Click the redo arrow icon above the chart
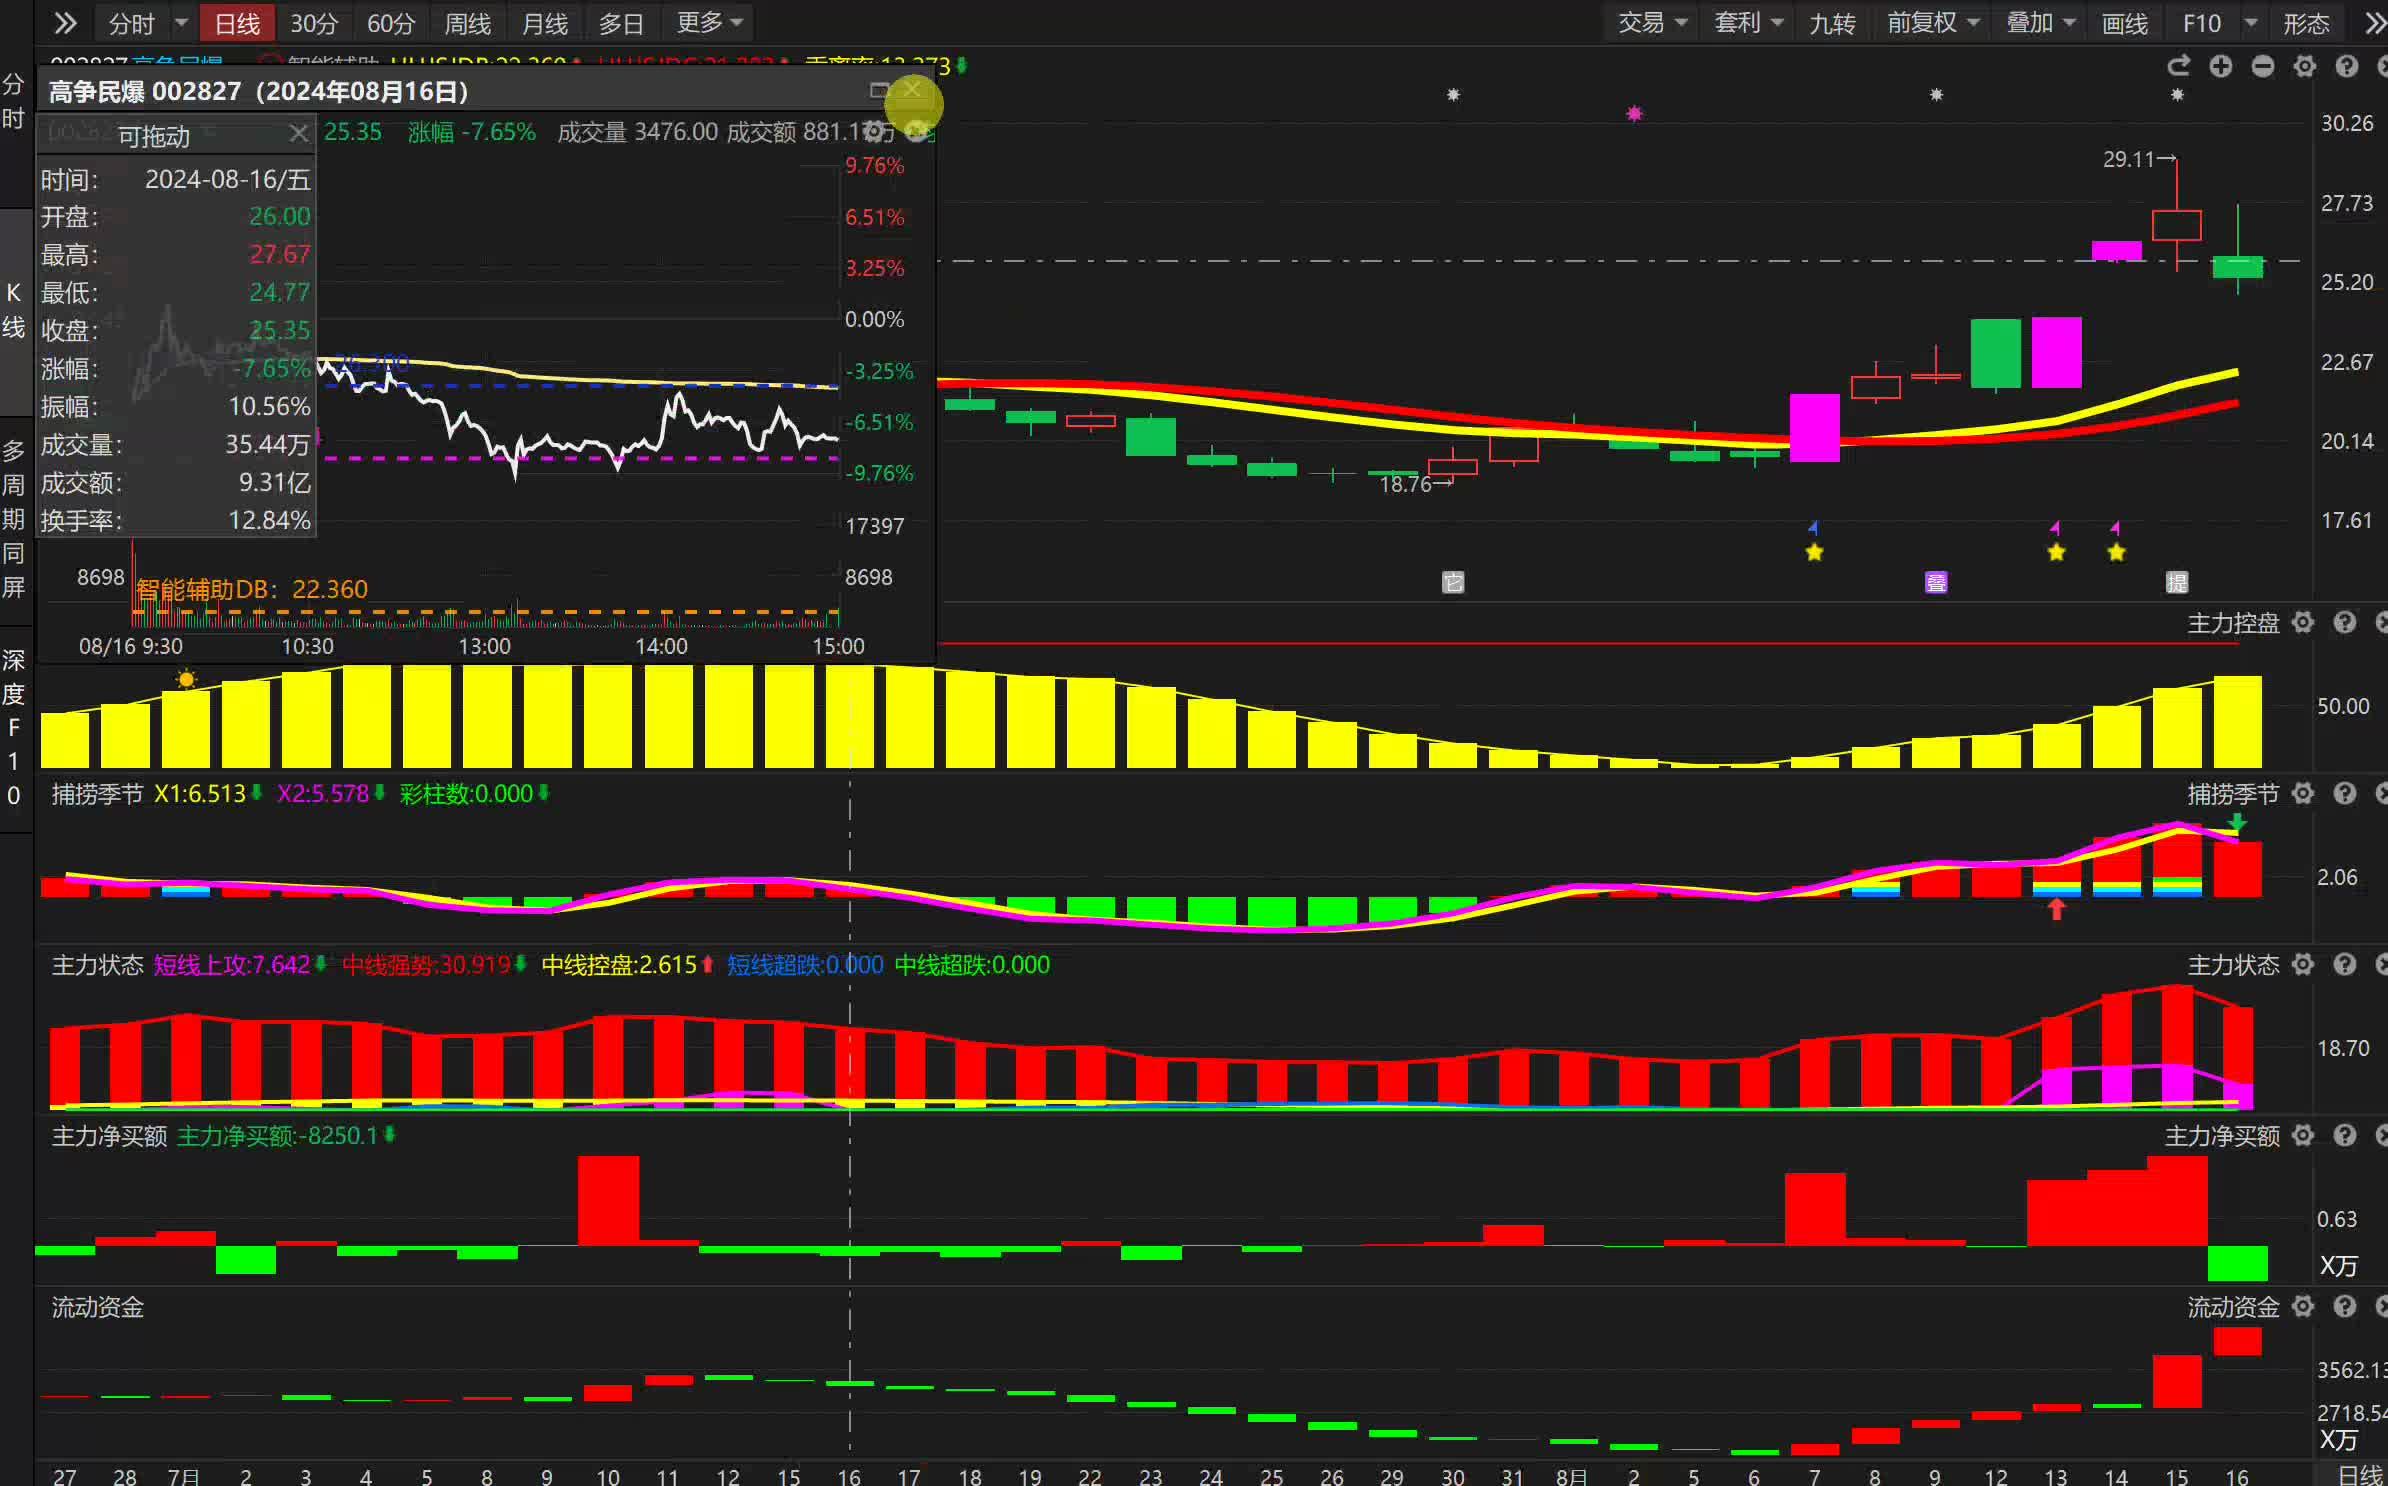 tap(2178, 66)
